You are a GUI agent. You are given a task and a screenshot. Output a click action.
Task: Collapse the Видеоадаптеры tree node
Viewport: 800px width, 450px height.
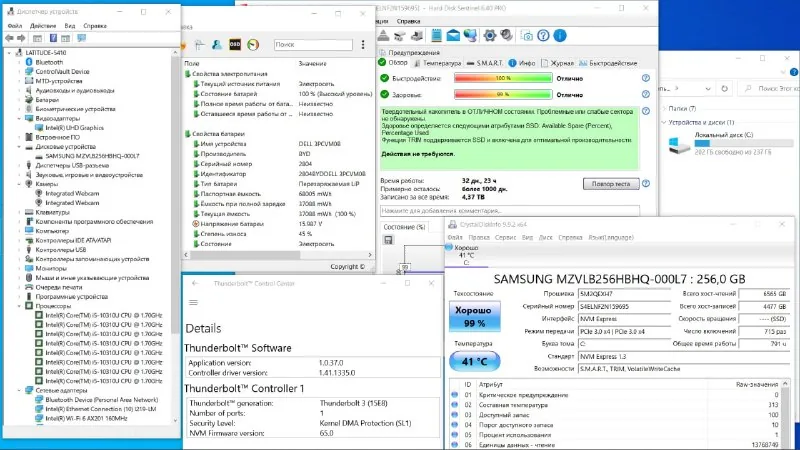[x=19, y=118]
